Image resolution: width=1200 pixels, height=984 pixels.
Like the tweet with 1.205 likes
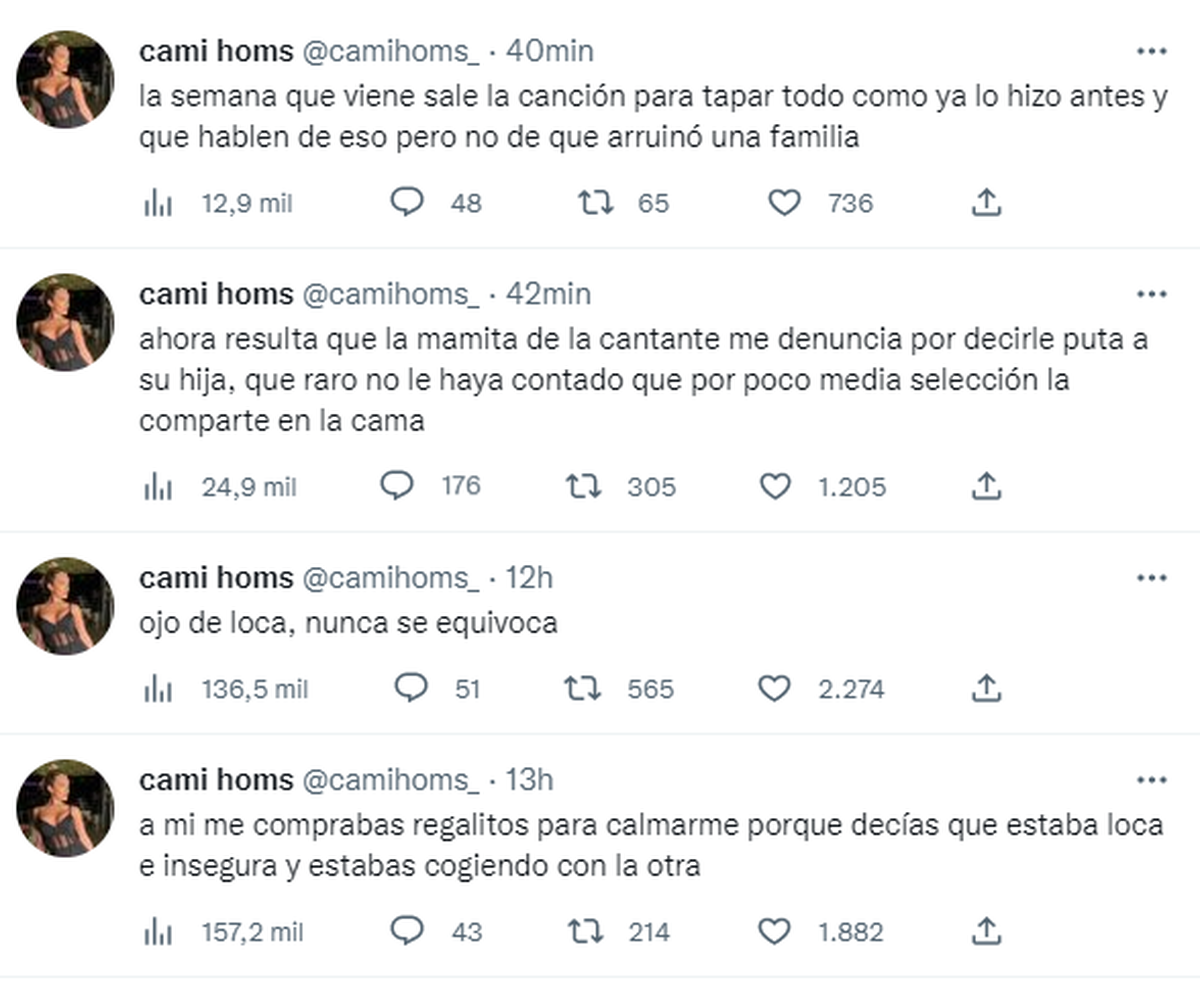coord(775,486)
